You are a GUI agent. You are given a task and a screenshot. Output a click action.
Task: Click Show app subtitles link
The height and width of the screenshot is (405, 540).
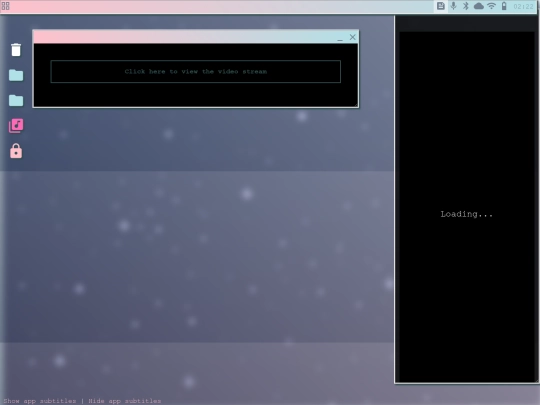click(40, 401)
